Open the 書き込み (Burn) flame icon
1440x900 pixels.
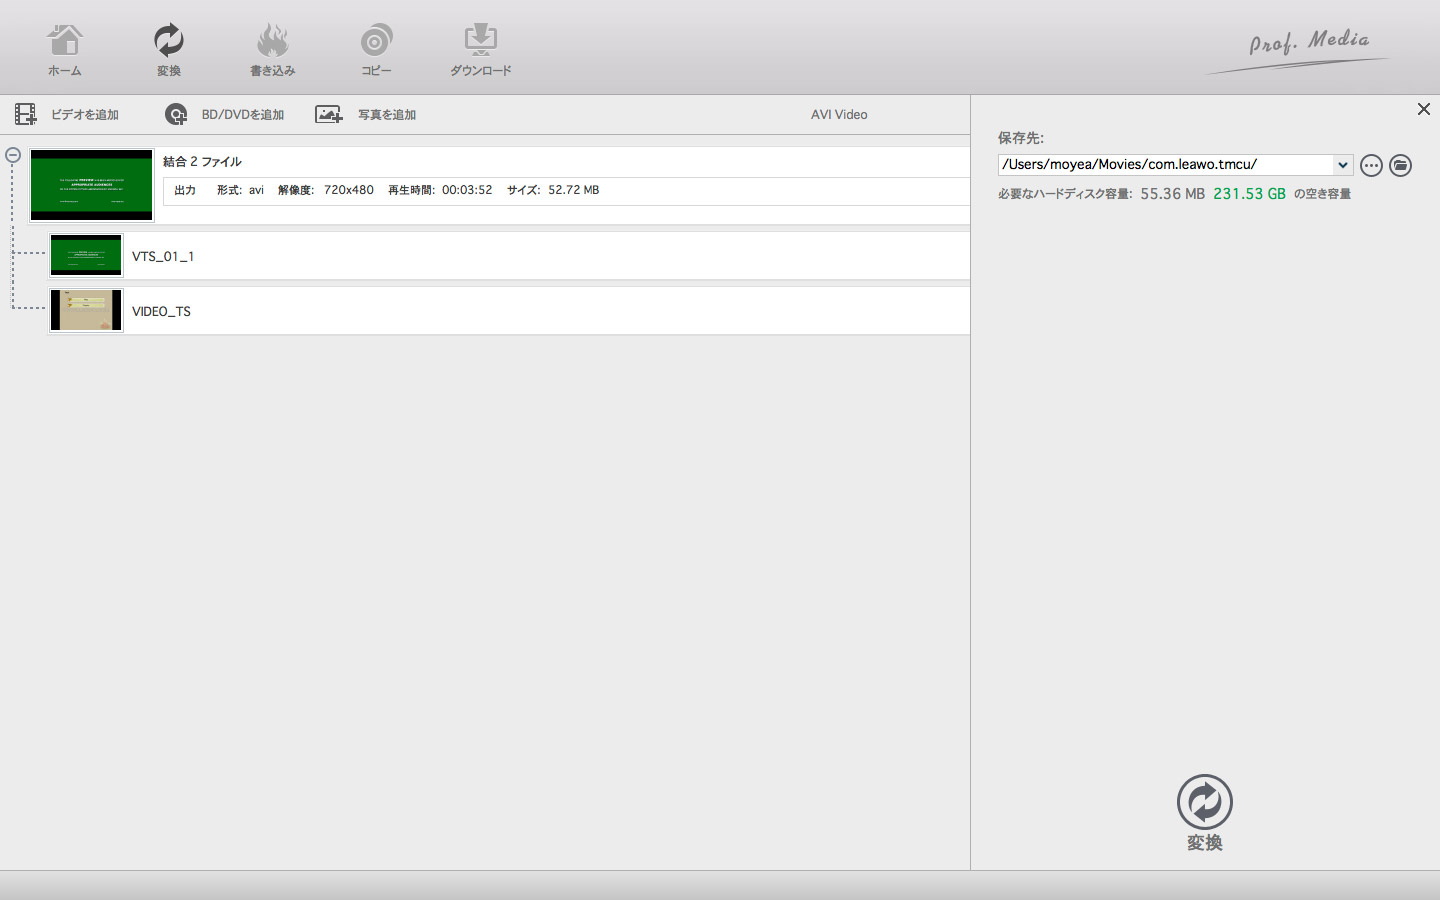272,49
